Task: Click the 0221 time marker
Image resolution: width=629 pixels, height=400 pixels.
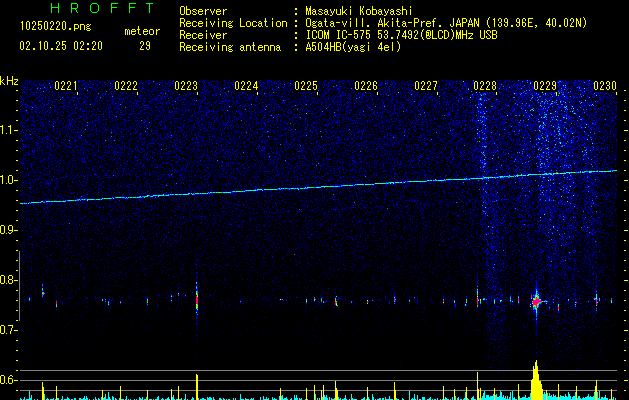Action: point(66,86)
